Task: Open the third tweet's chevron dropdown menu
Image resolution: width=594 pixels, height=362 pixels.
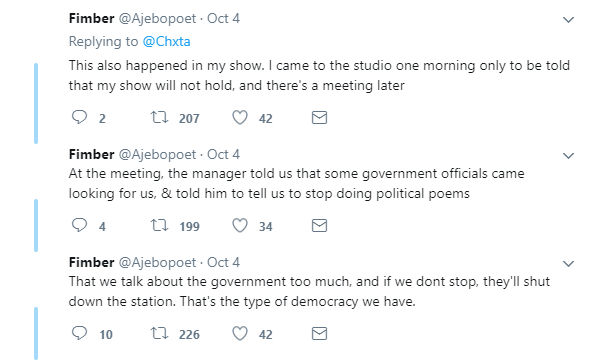Action: point(568,264)
